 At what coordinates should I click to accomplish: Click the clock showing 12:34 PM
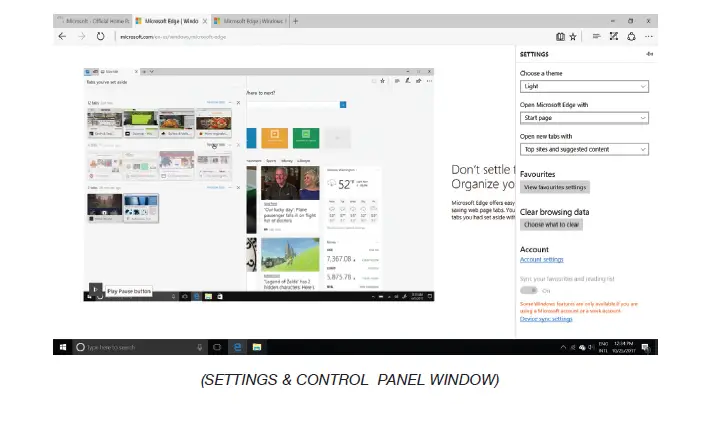[624, 347]
